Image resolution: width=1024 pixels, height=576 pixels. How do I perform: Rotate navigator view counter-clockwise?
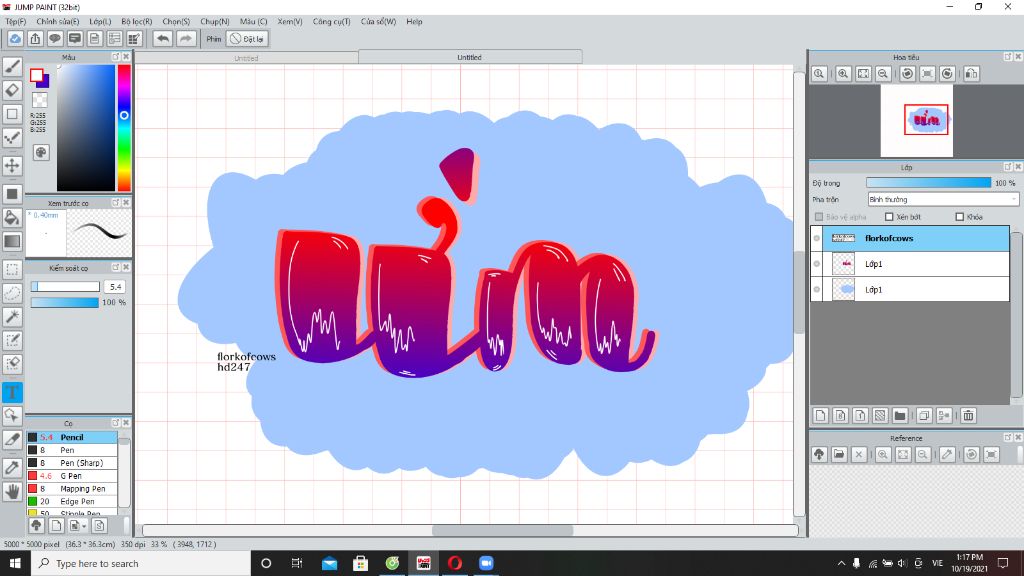point(907,74)
